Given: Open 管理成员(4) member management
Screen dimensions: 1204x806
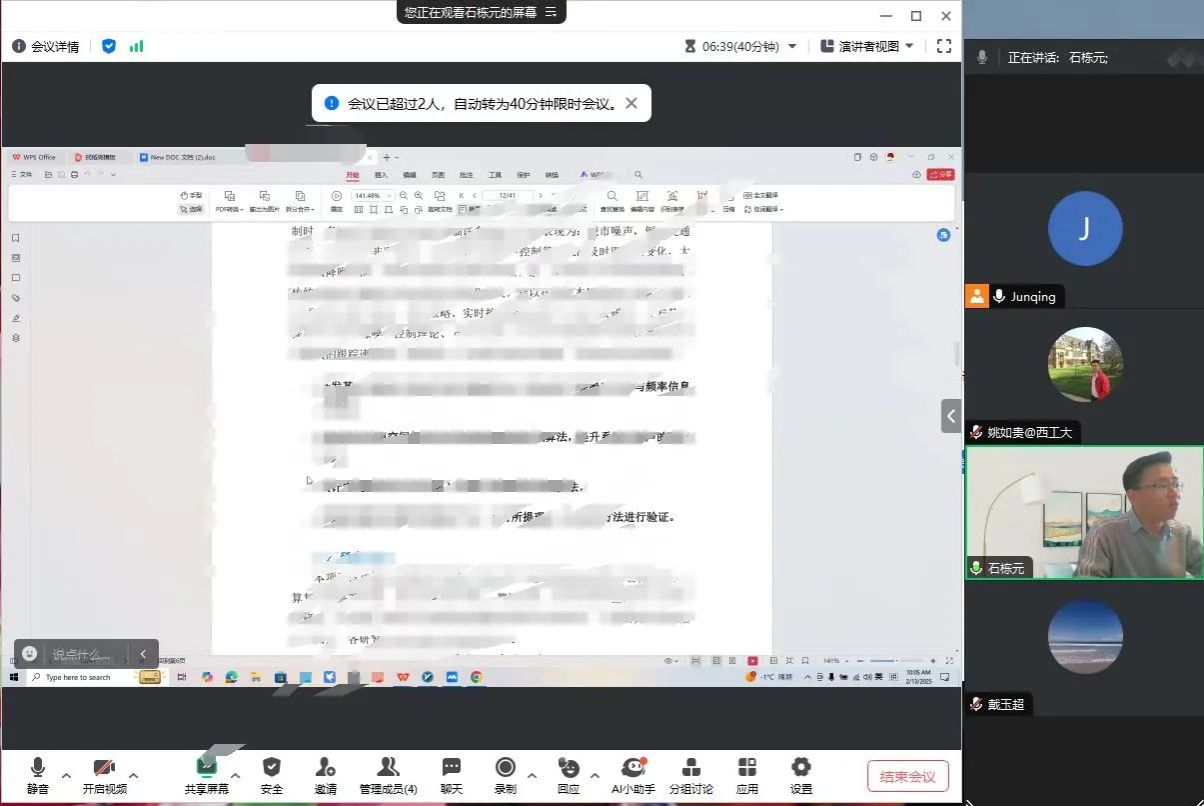Looking at the screenshot, I should [388, 768].
